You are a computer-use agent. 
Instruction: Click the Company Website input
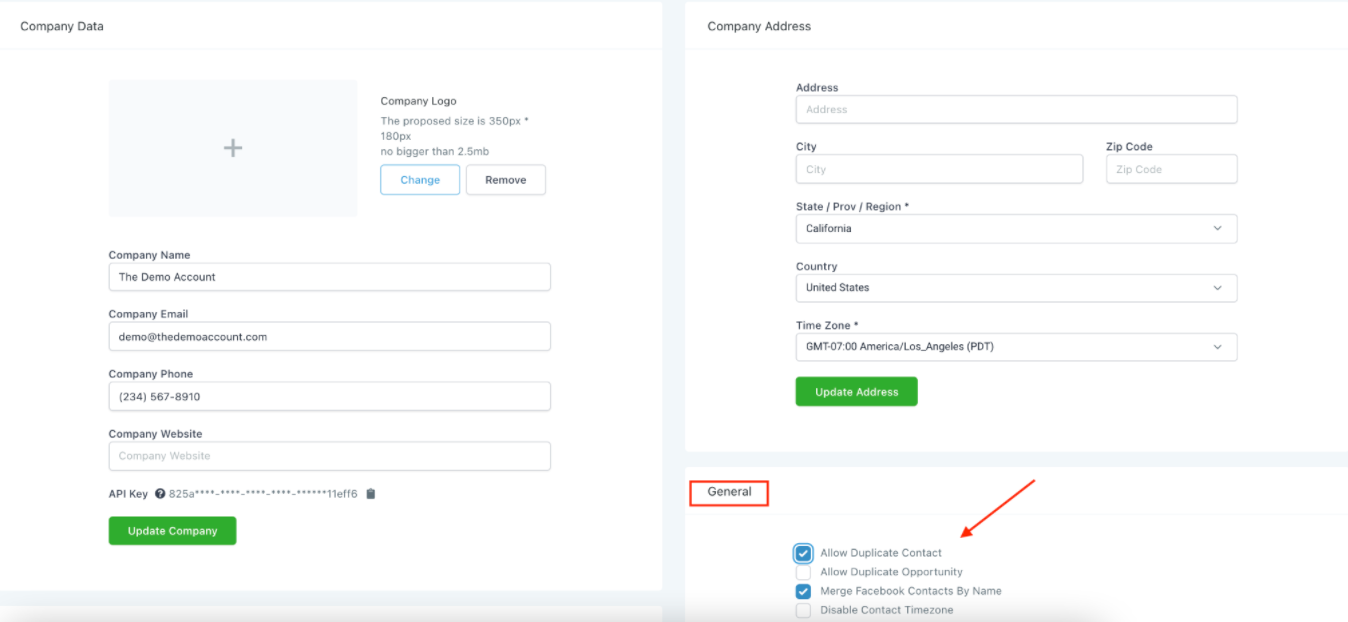tap(329, 456)
